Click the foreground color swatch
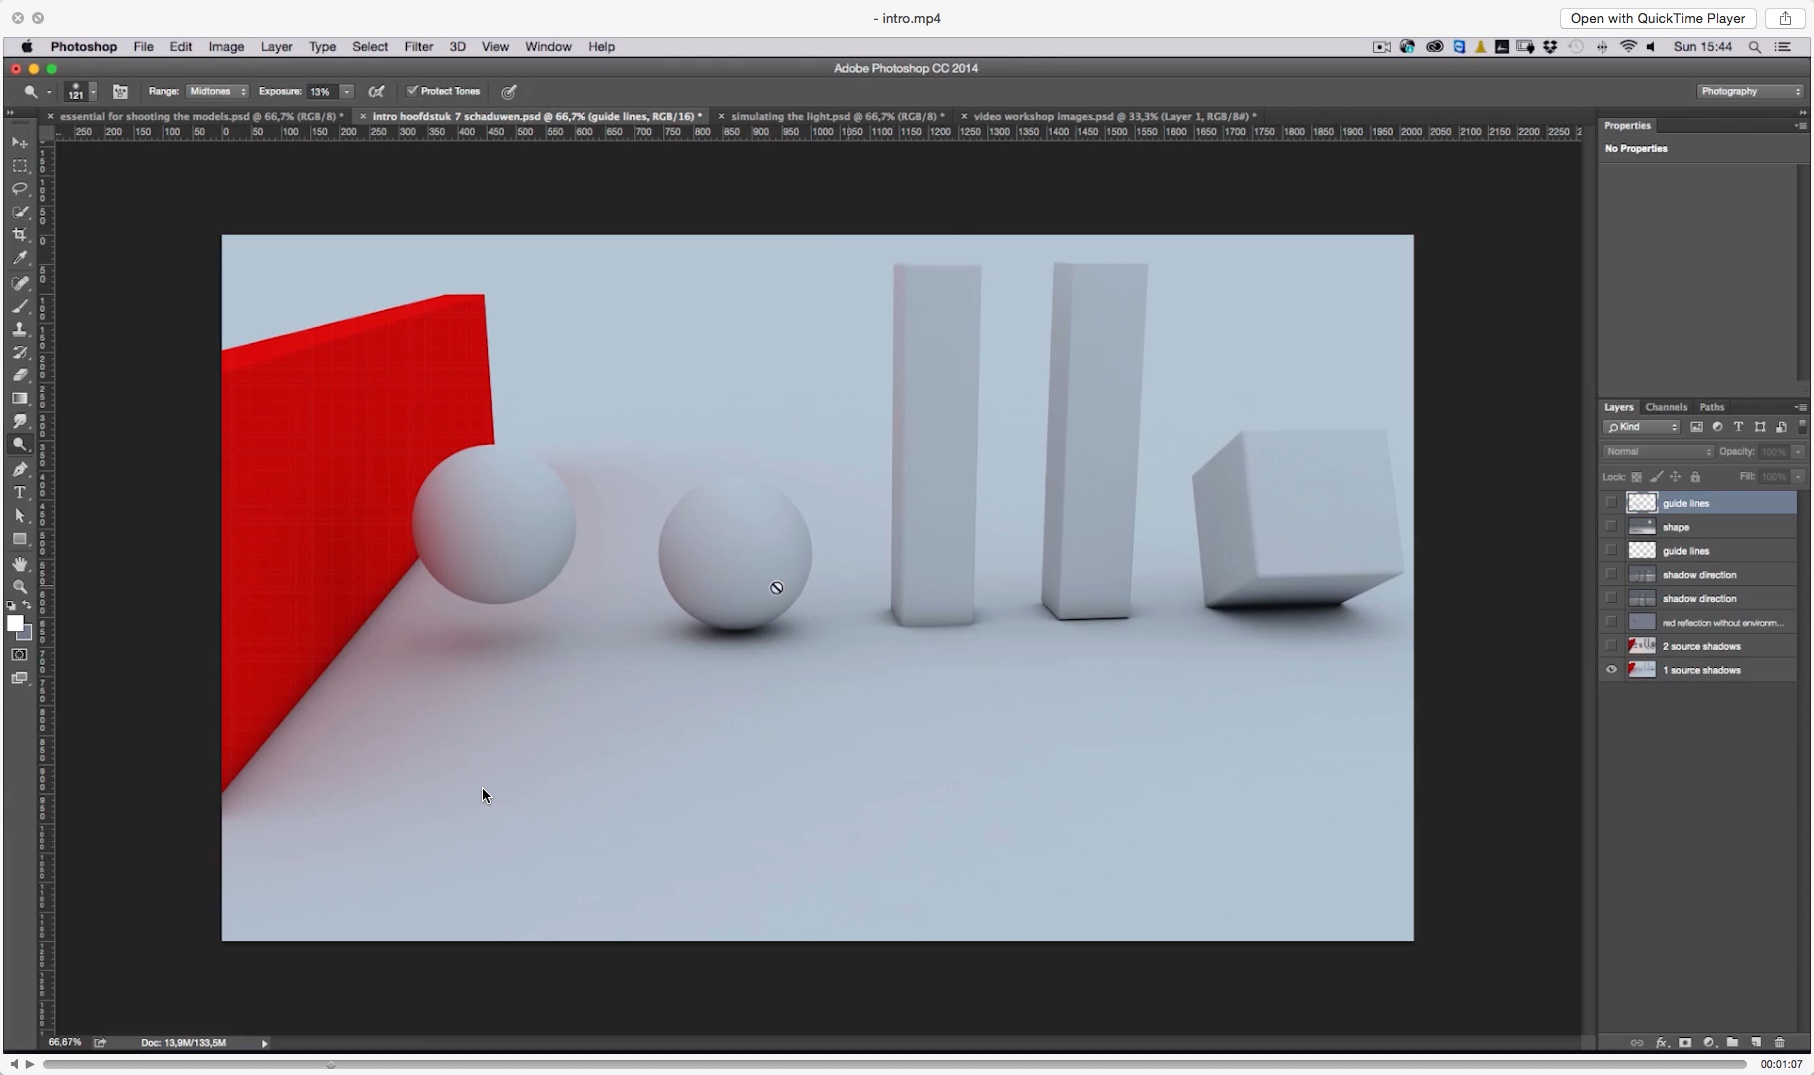 [x=15, y=623]
